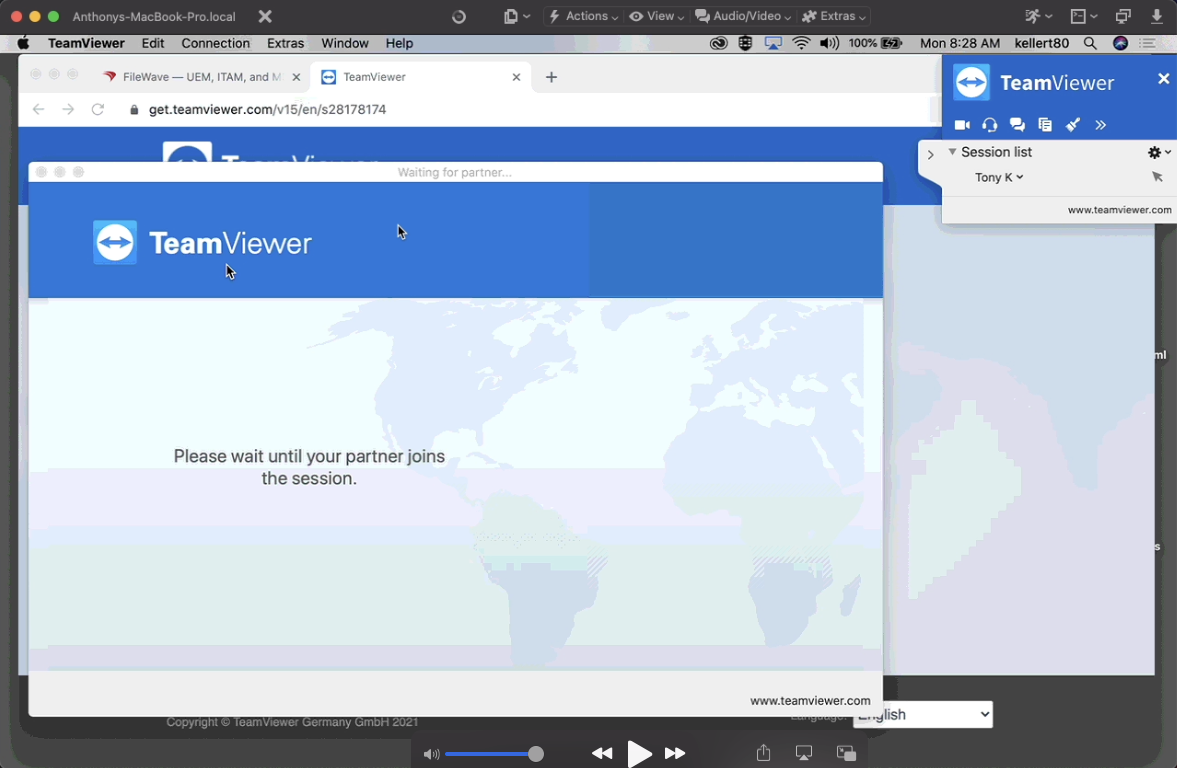
Task: Toggle remote pointer for Tony K
Action: tap(1157, 177)
